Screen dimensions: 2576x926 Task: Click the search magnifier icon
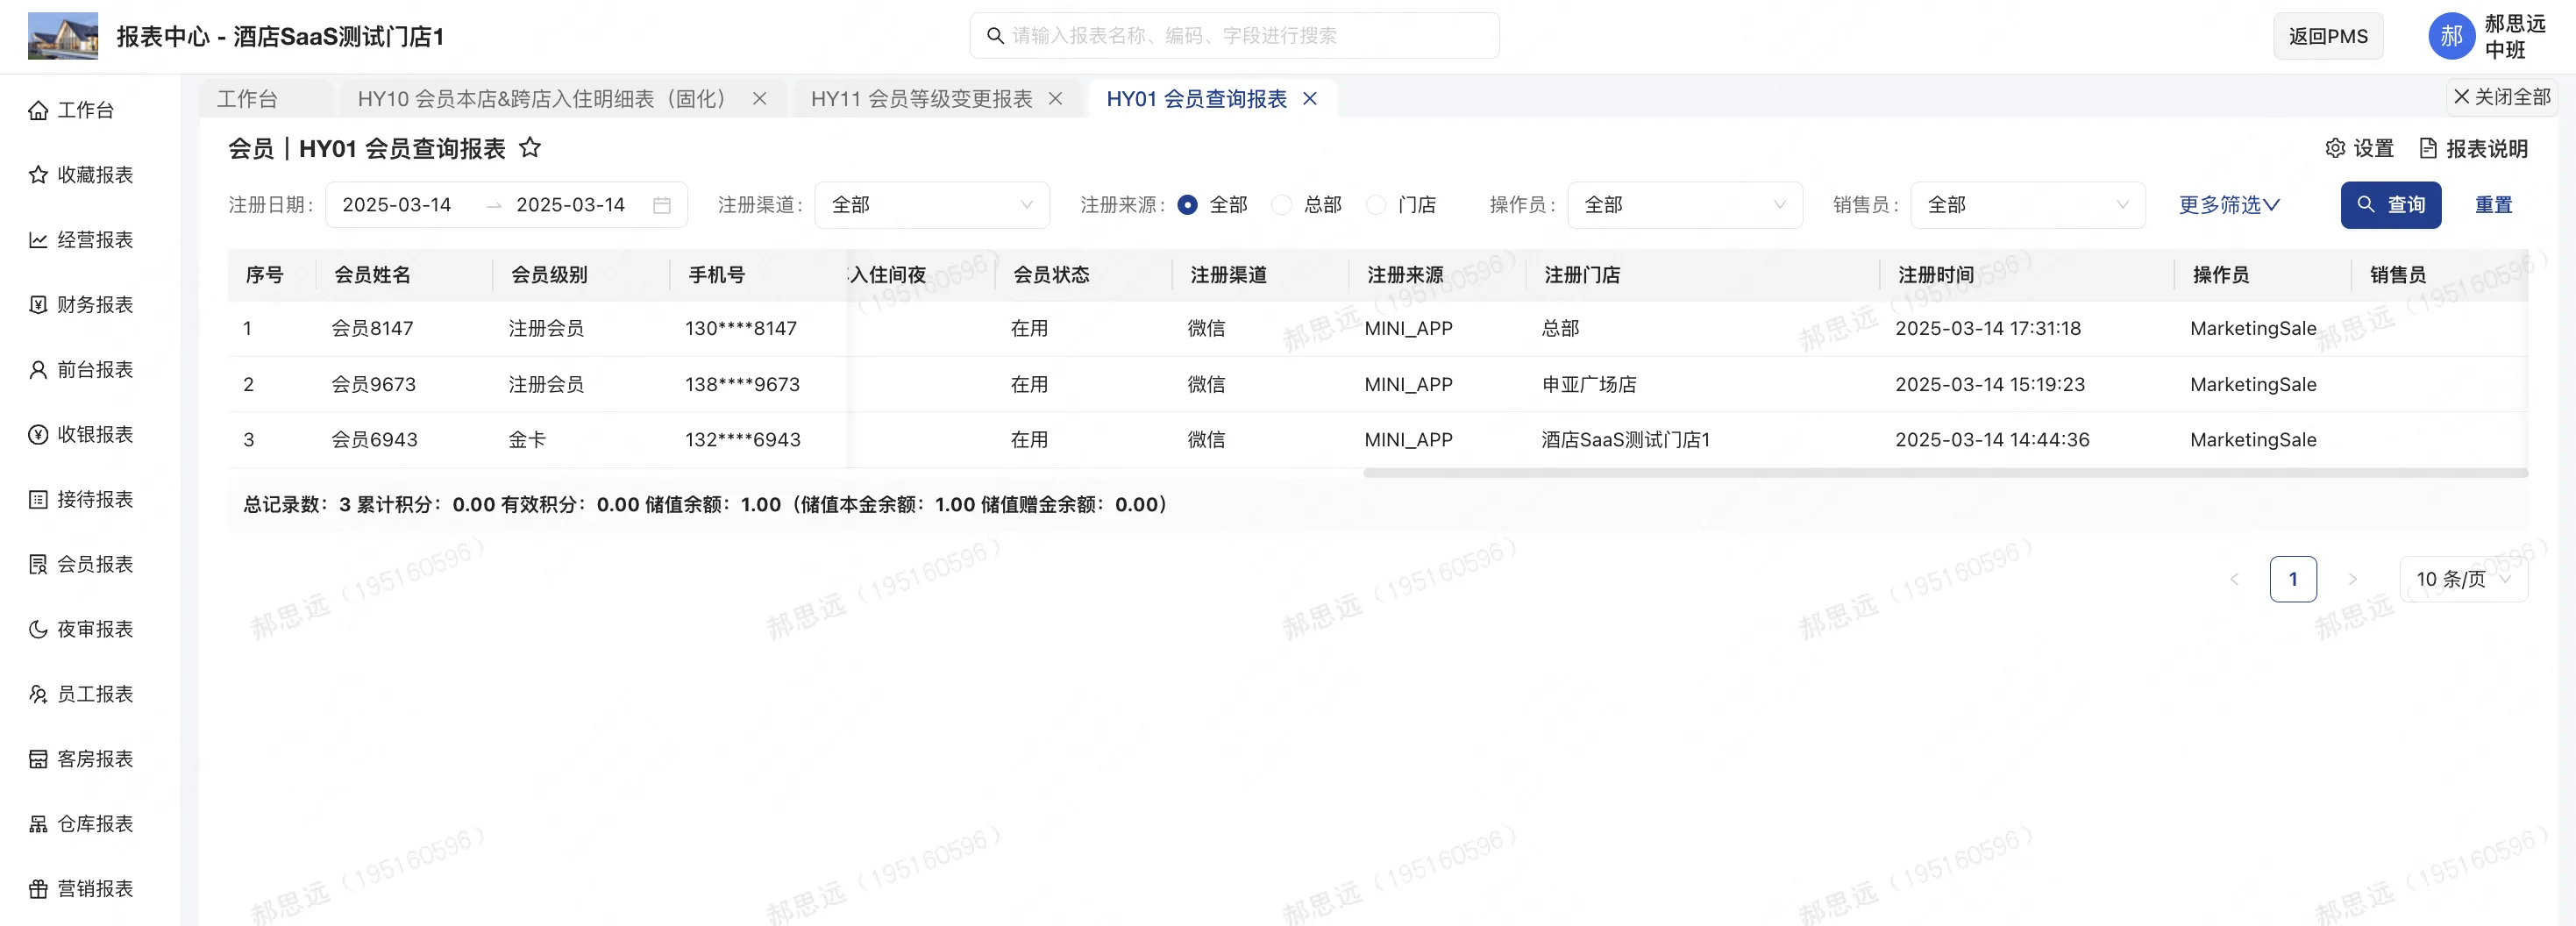[995, 36]
